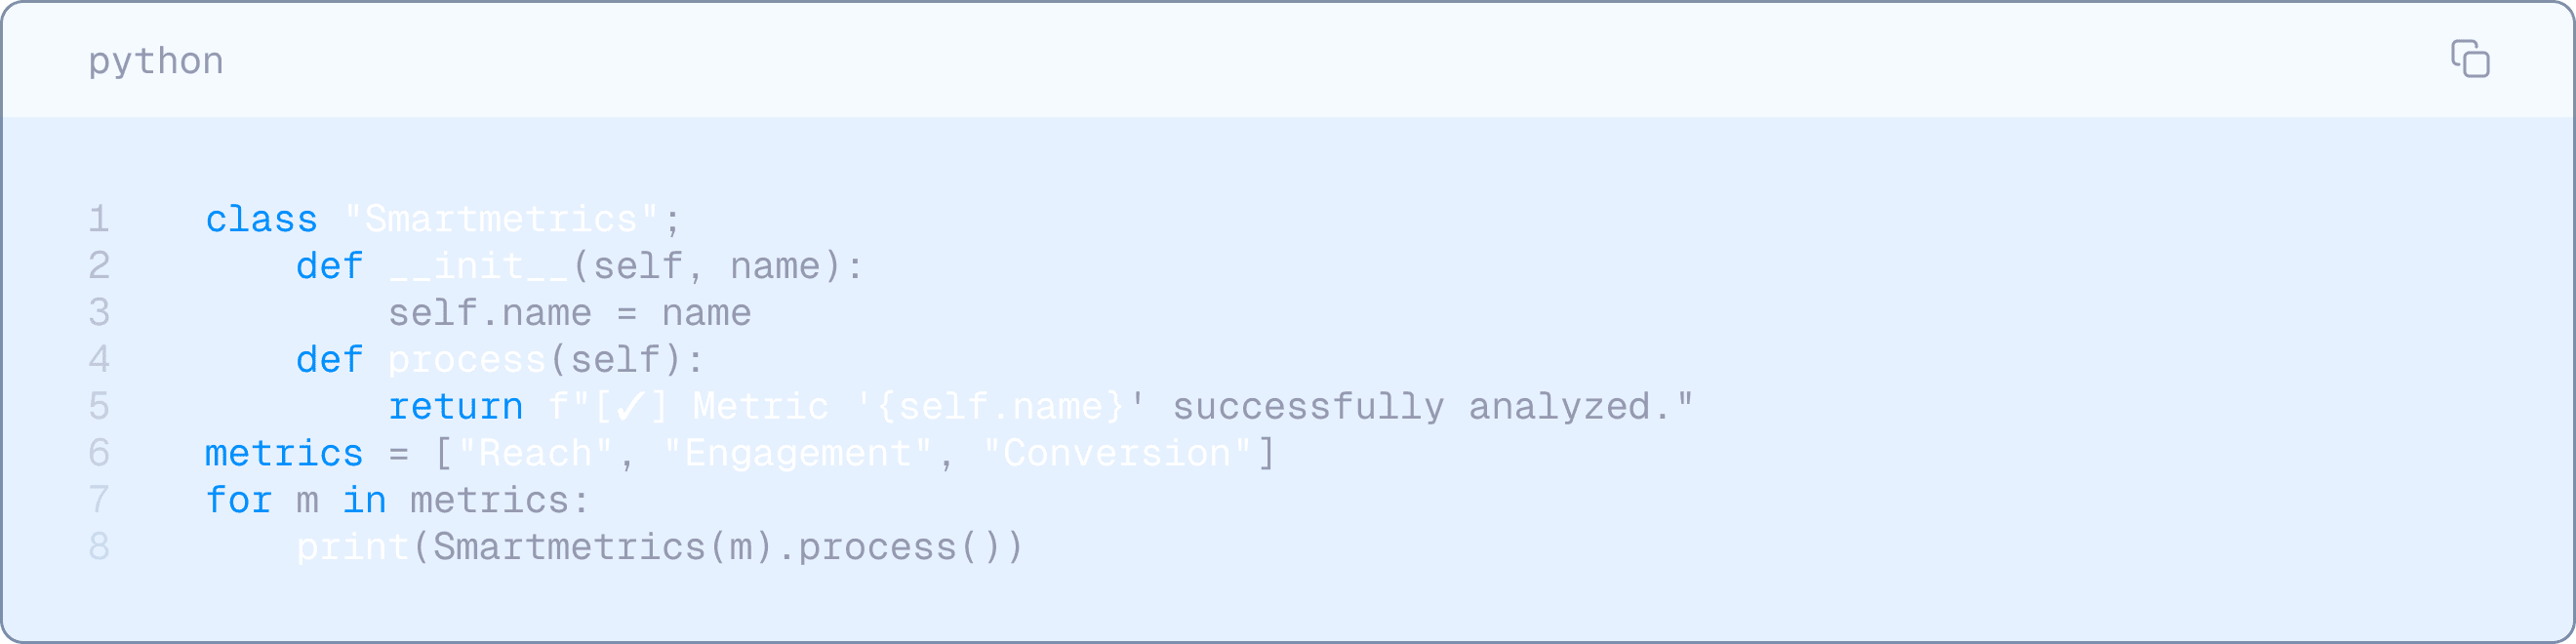Click line number 1 in the gutter

click(99, 219)
